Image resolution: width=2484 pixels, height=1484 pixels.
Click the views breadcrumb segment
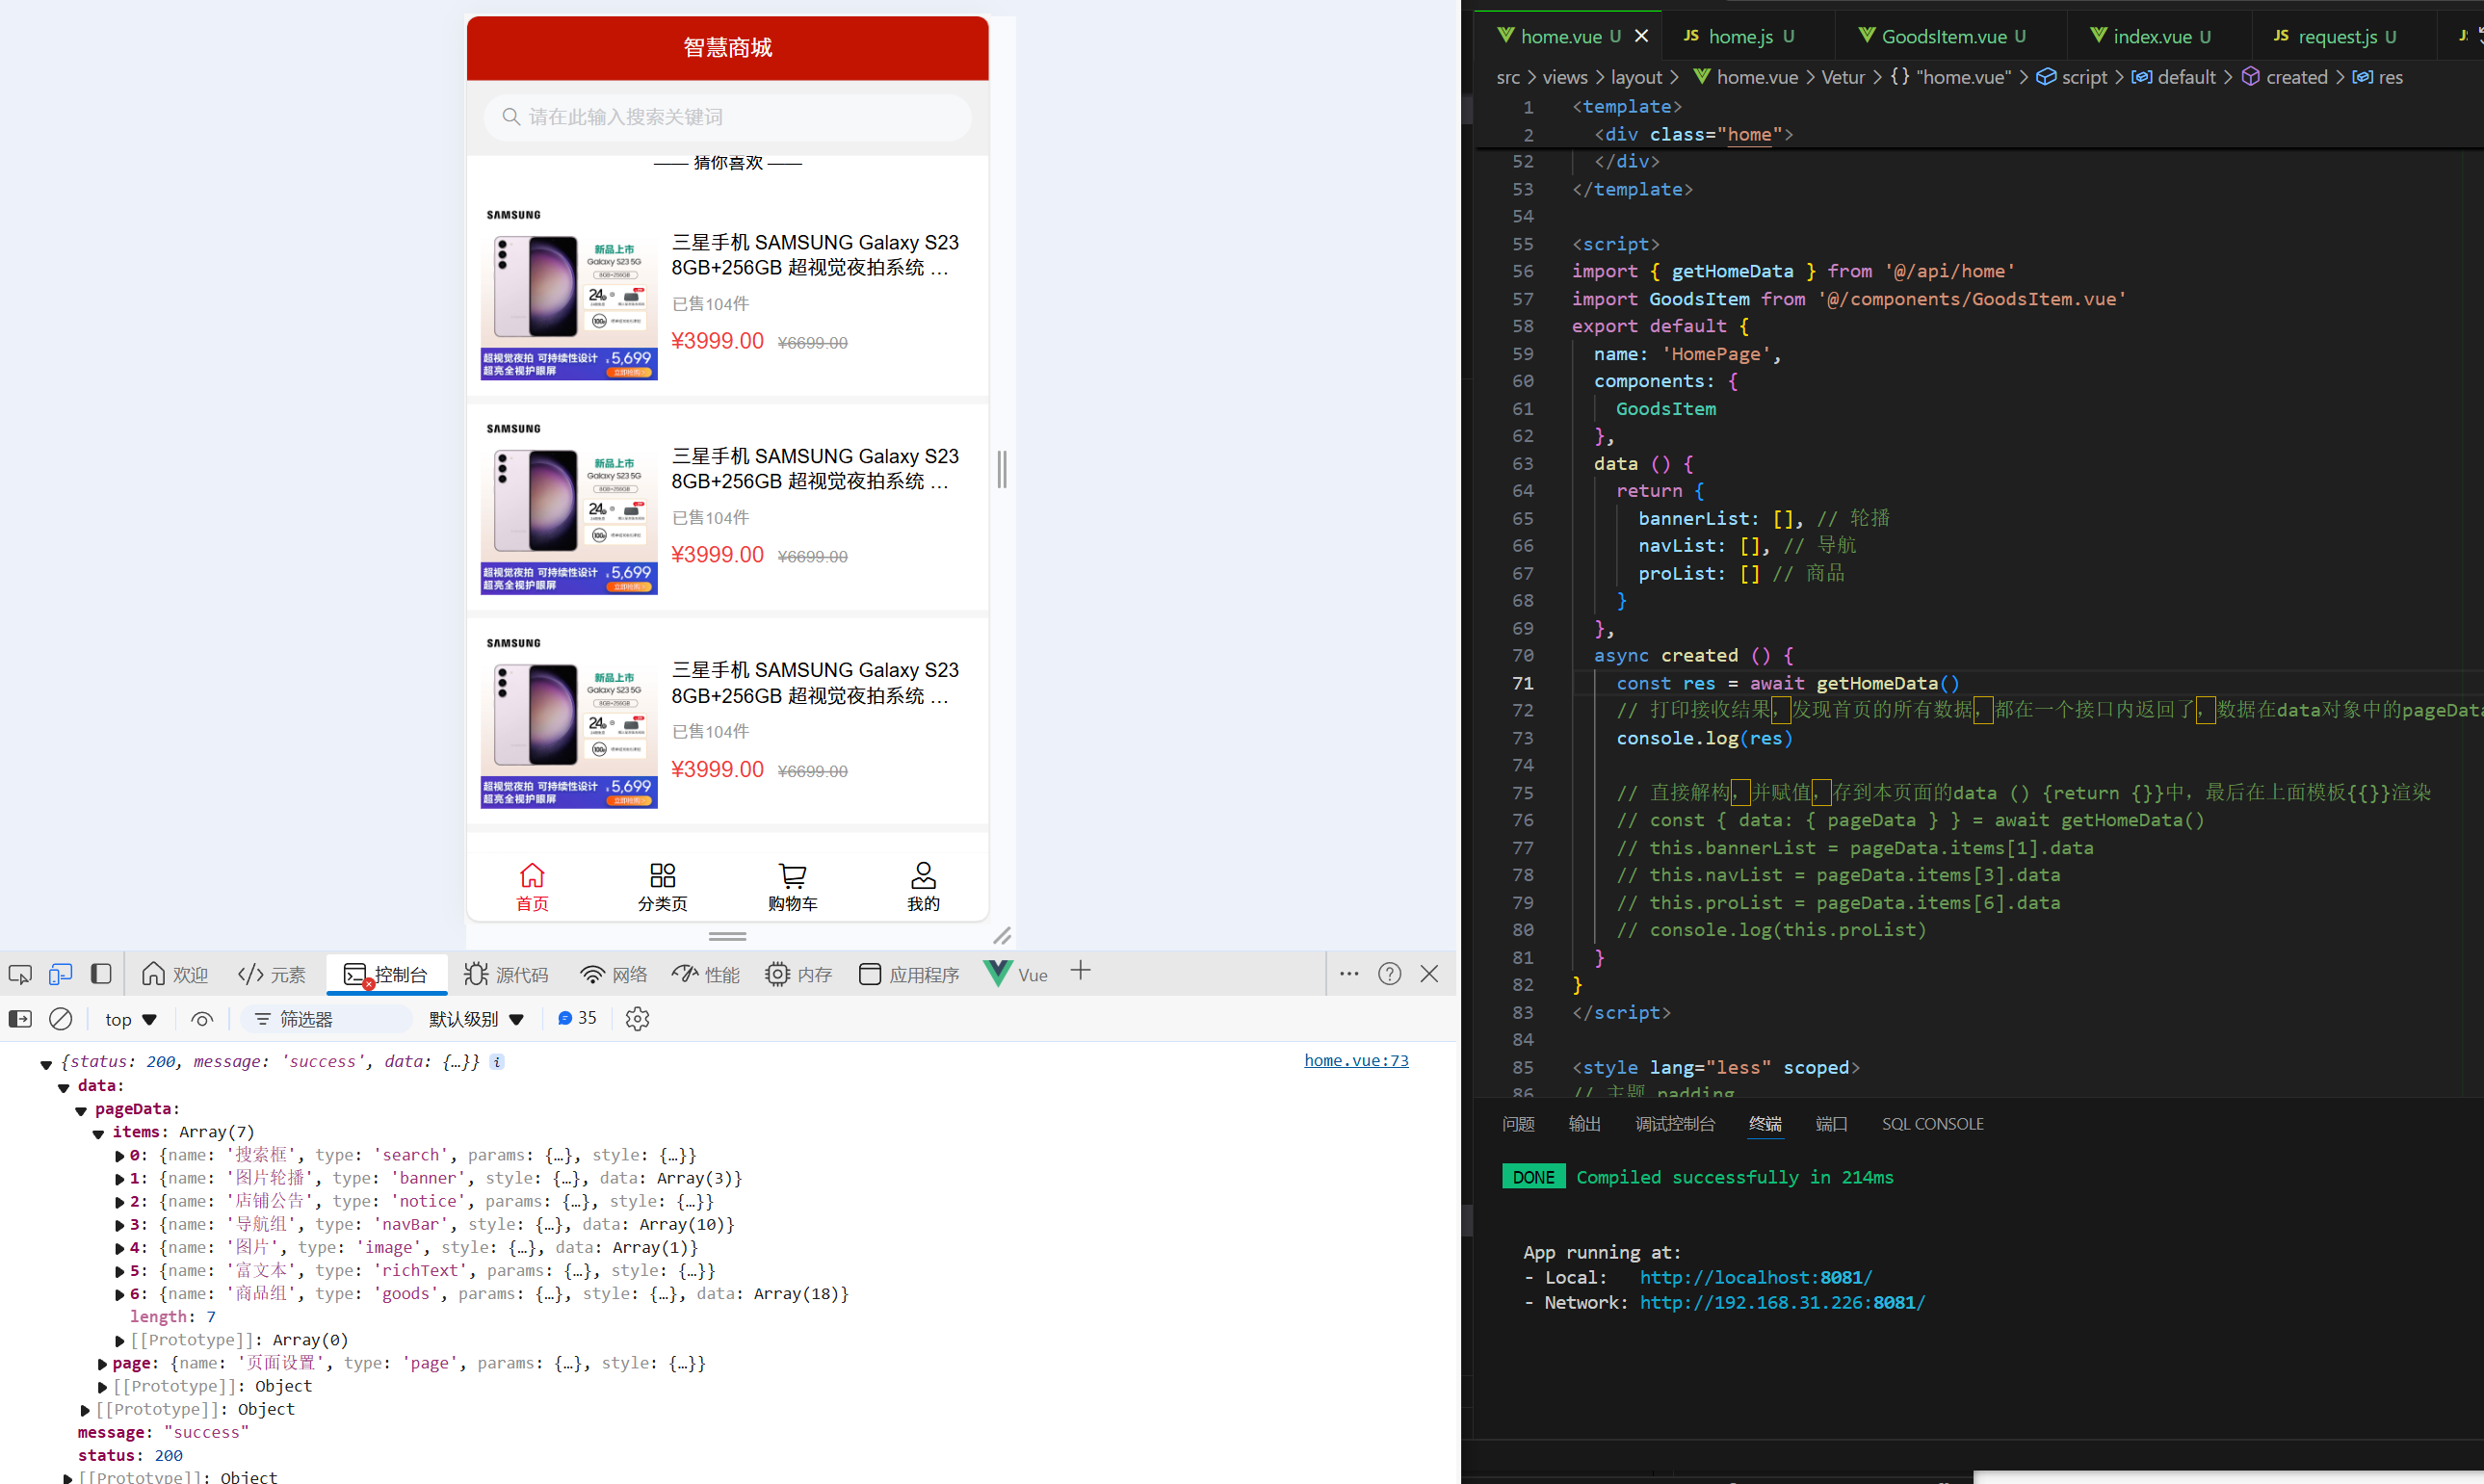point(1565,77)
